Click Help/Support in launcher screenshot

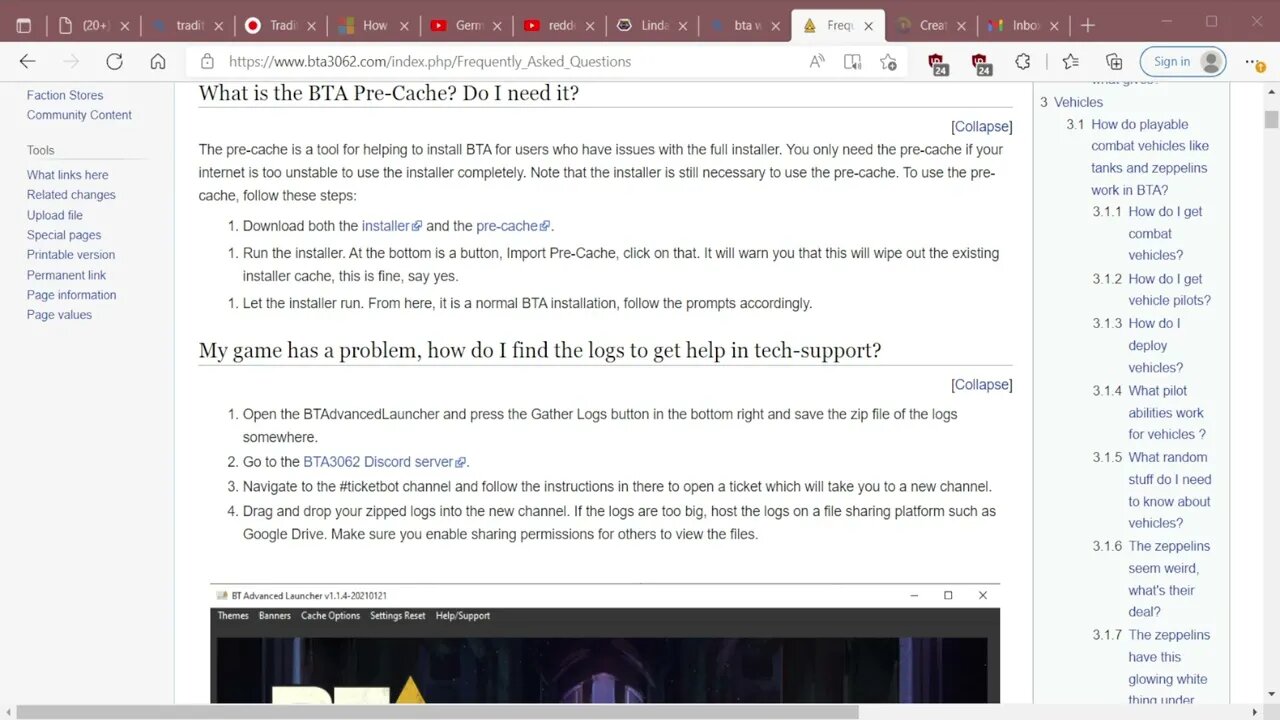(x=463, y=616)
